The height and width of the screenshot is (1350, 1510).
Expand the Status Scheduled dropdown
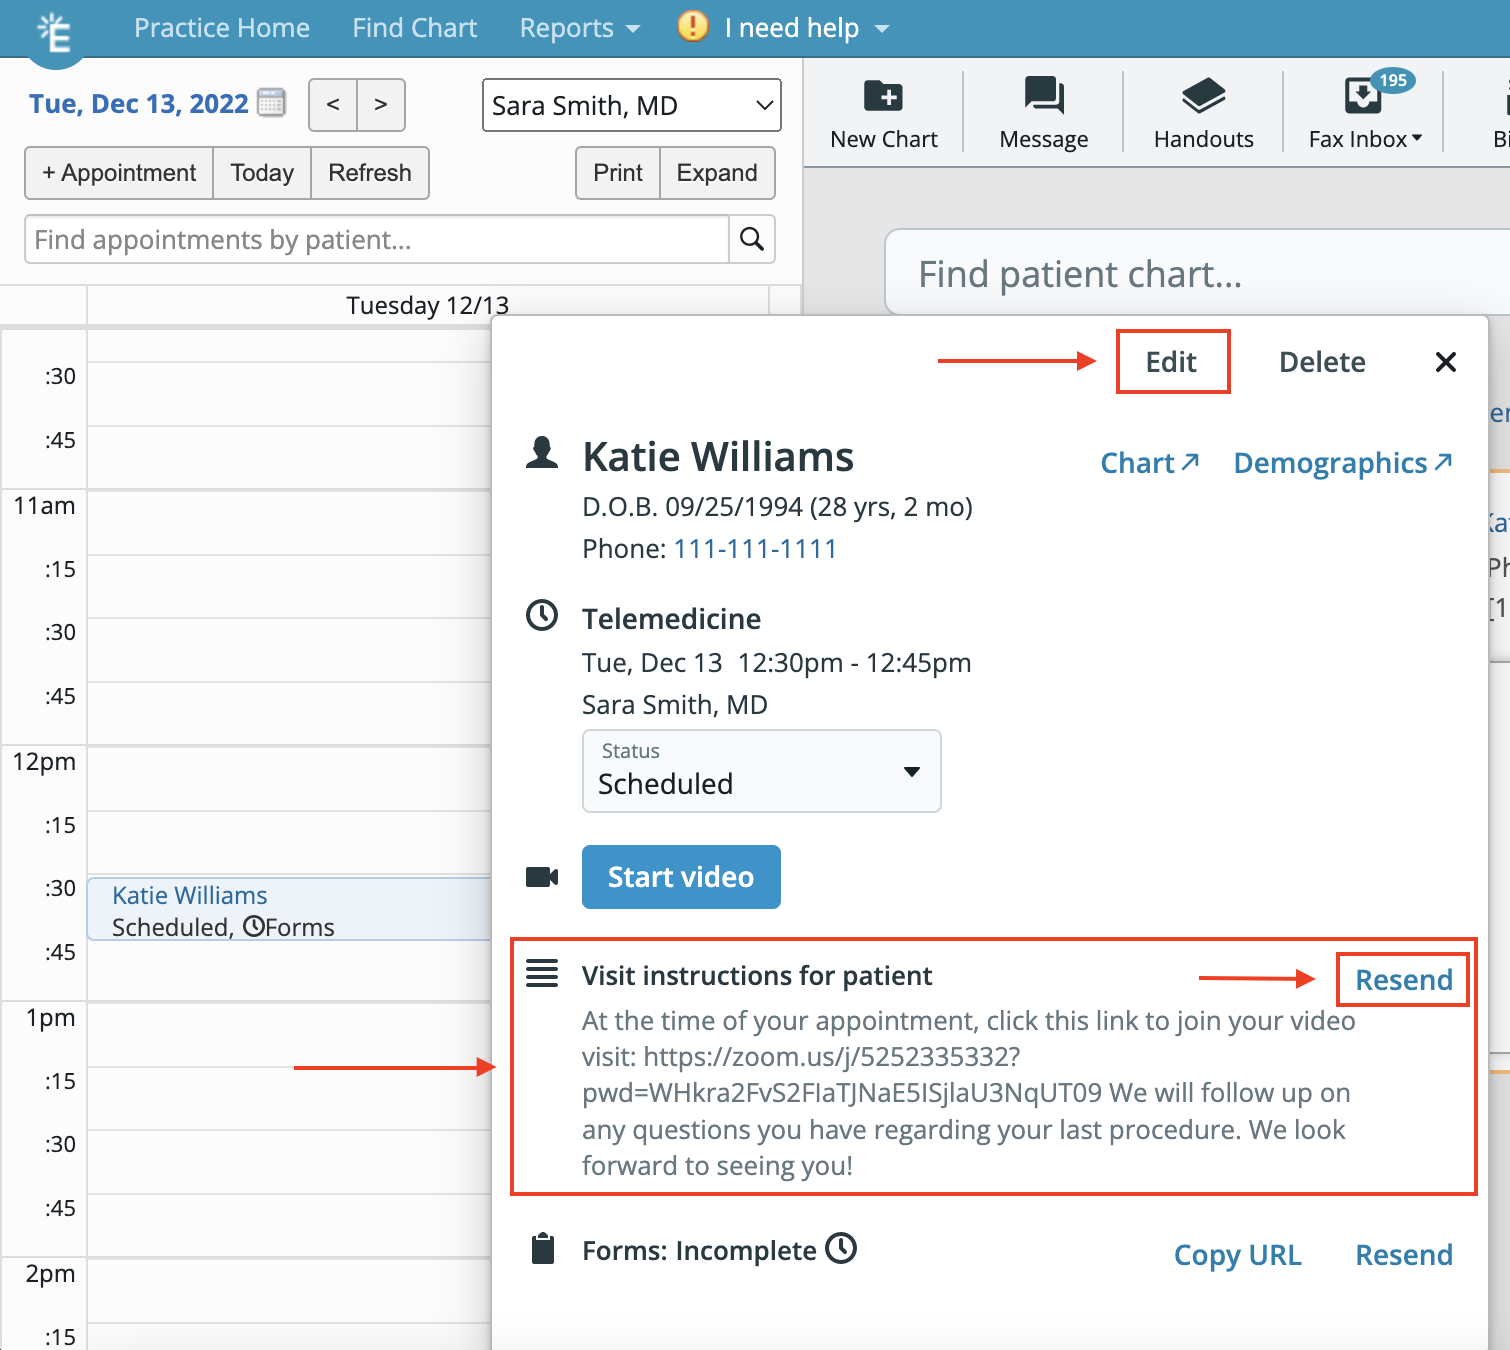pos(762,771)
